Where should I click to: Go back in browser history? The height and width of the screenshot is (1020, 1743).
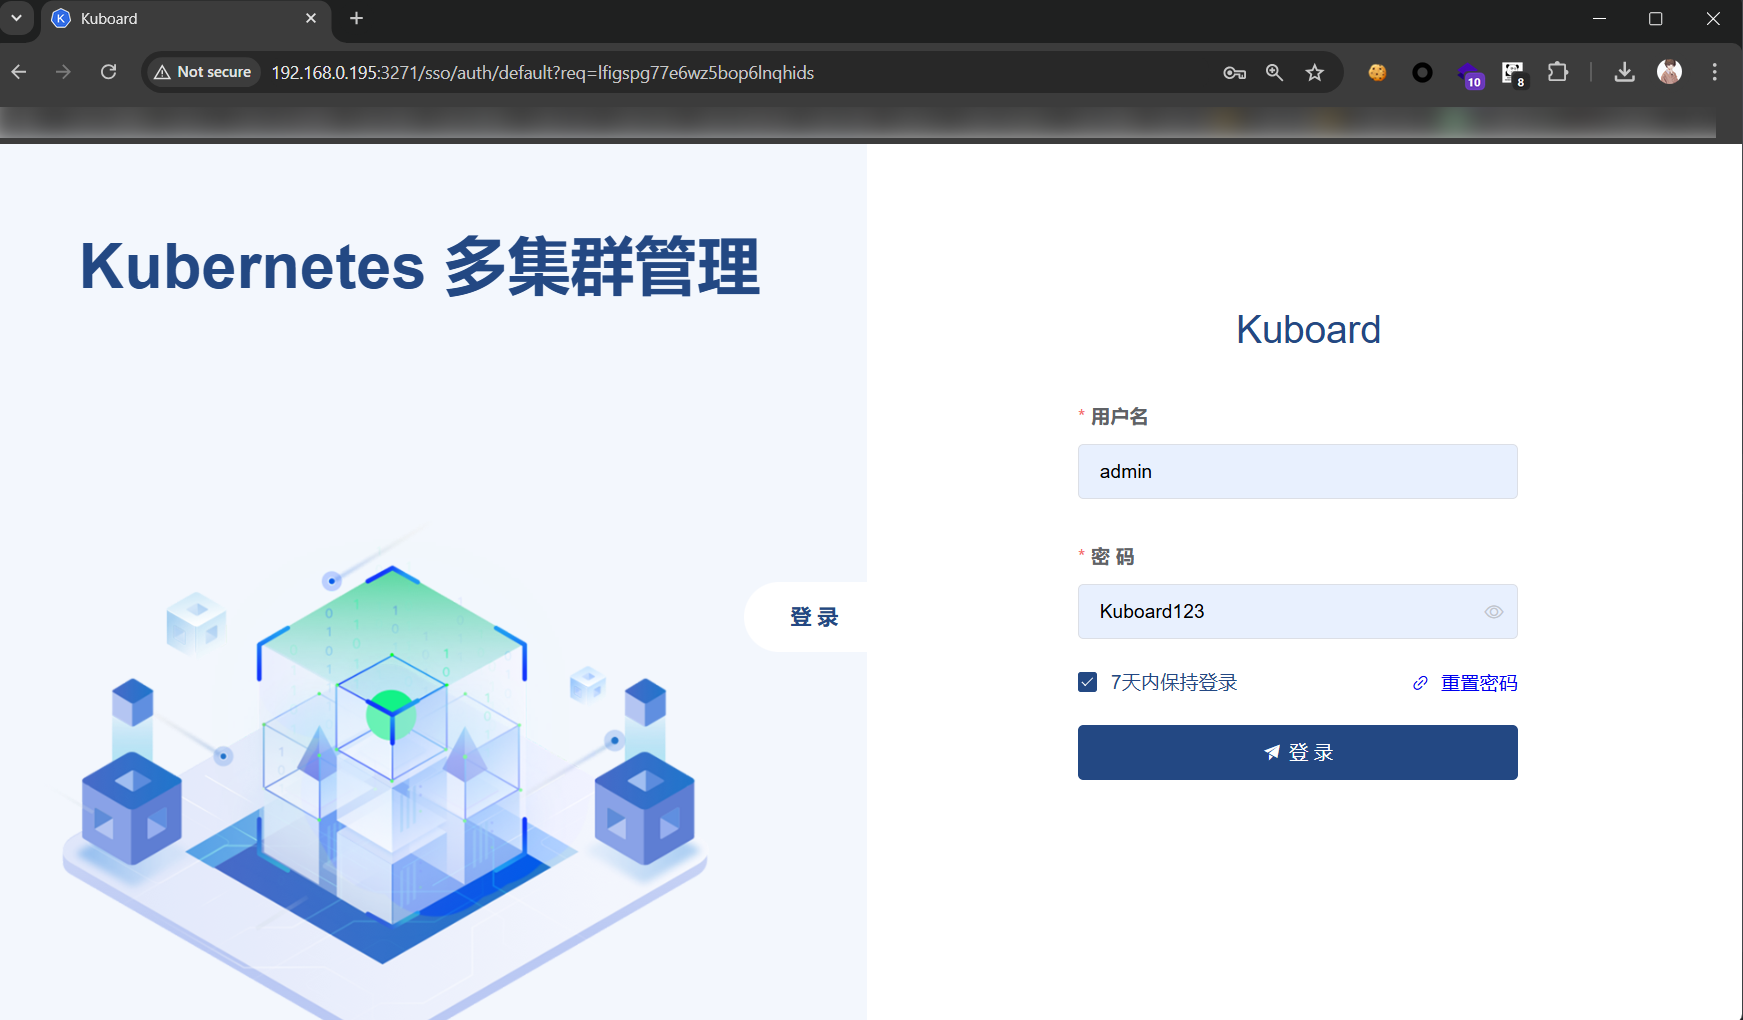click(x=19, y=72)
